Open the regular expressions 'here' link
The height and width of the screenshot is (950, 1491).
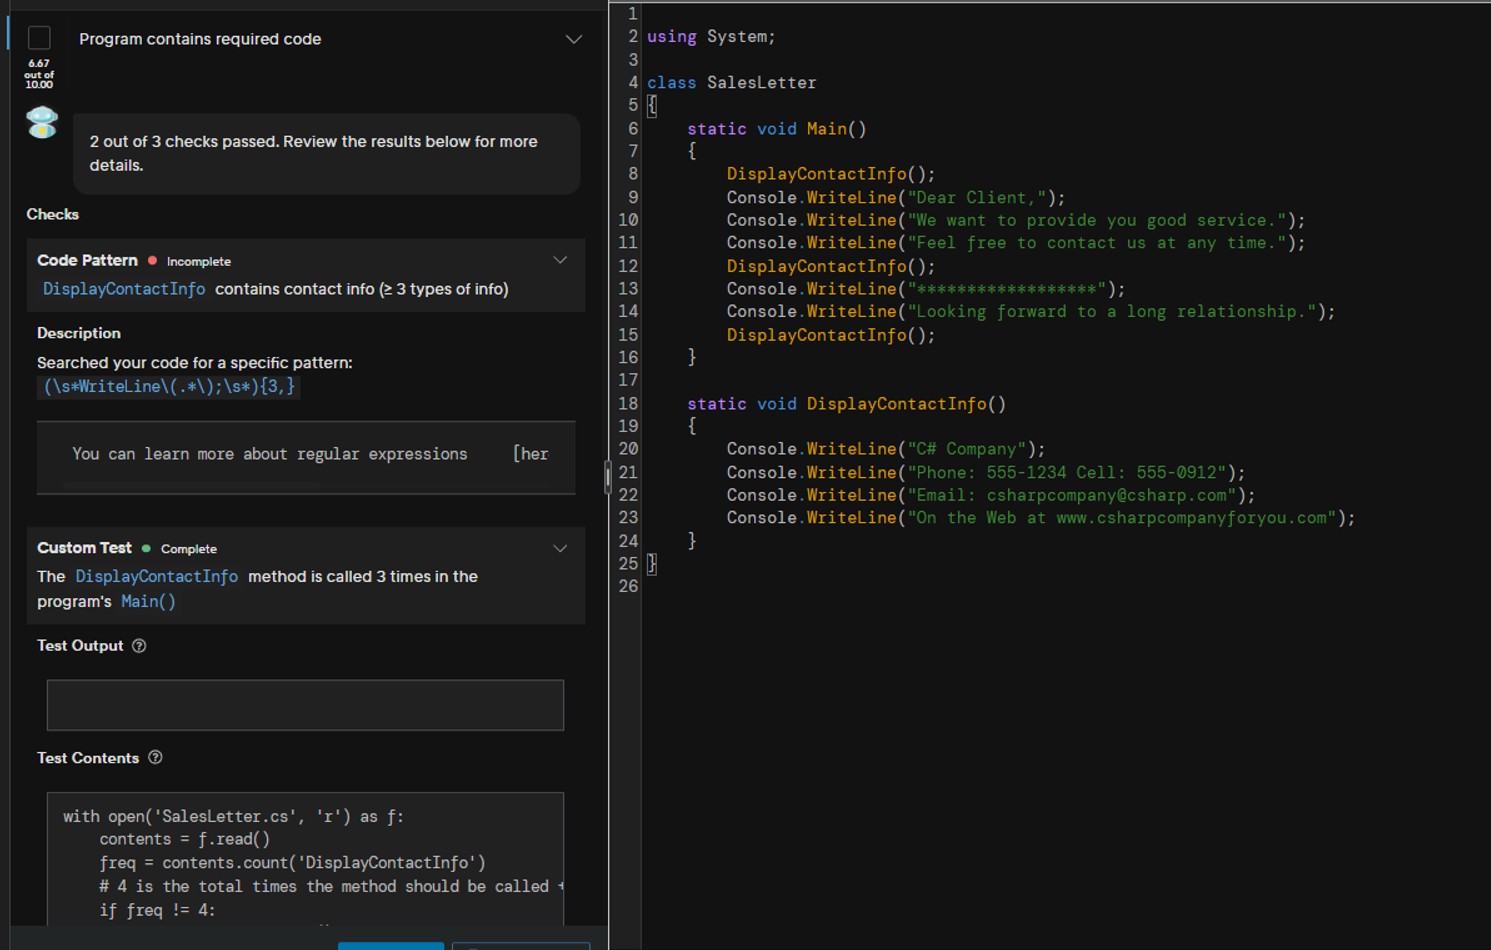pyautogui.click(x=531, y=454)
